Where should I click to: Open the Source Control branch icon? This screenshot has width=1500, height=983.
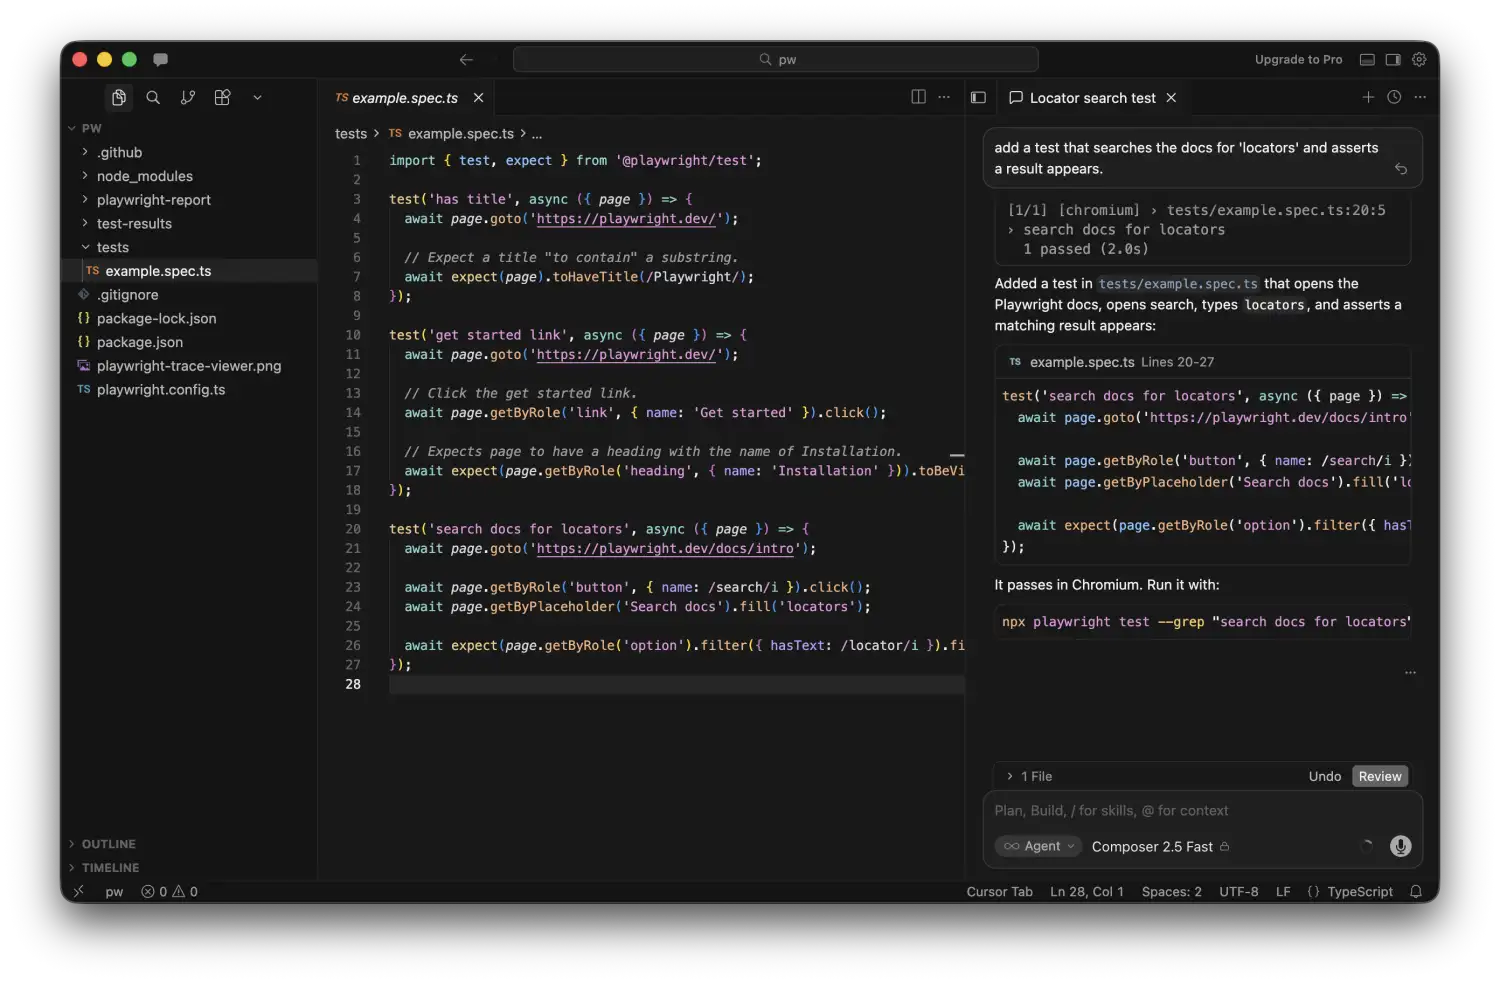(188, 97)
